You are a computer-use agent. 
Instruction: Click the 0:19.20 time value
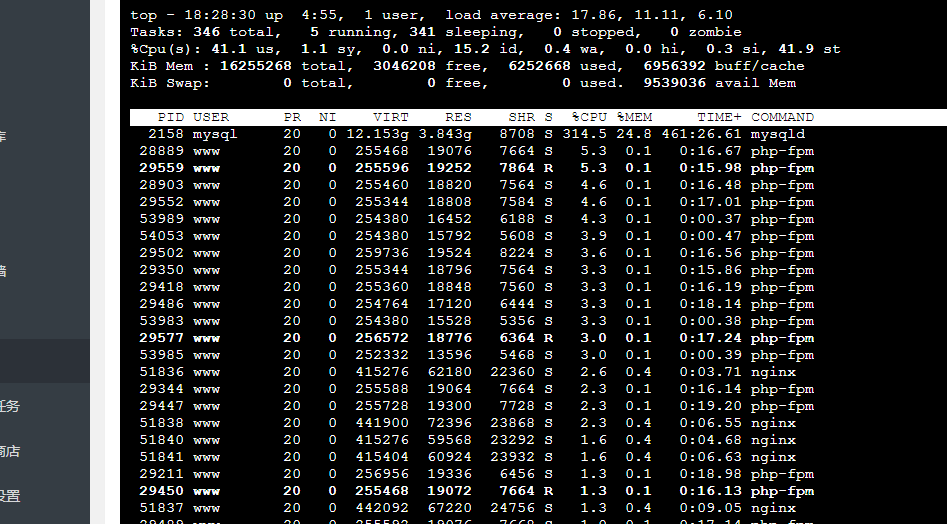click(711, 406)
